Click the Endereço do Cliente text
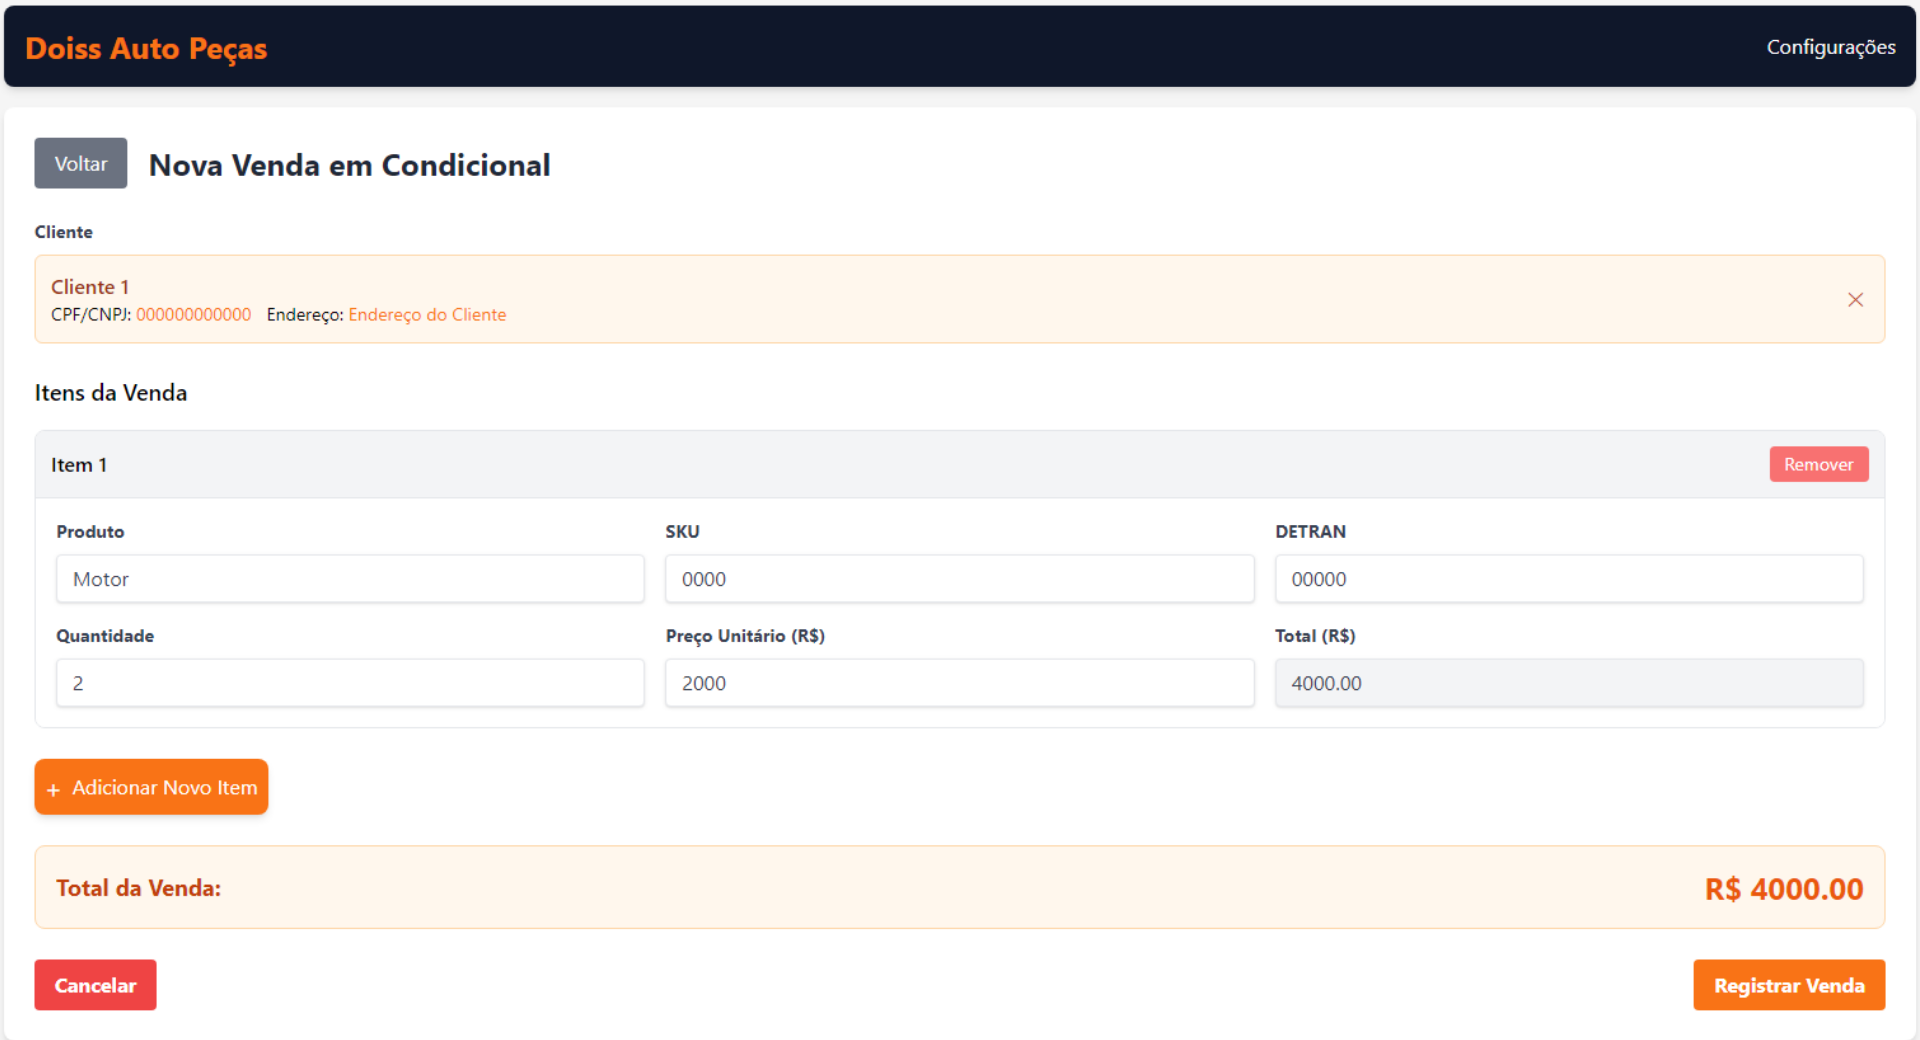The width and height of the screenshot is (1920, 1040). click(427, 315)
